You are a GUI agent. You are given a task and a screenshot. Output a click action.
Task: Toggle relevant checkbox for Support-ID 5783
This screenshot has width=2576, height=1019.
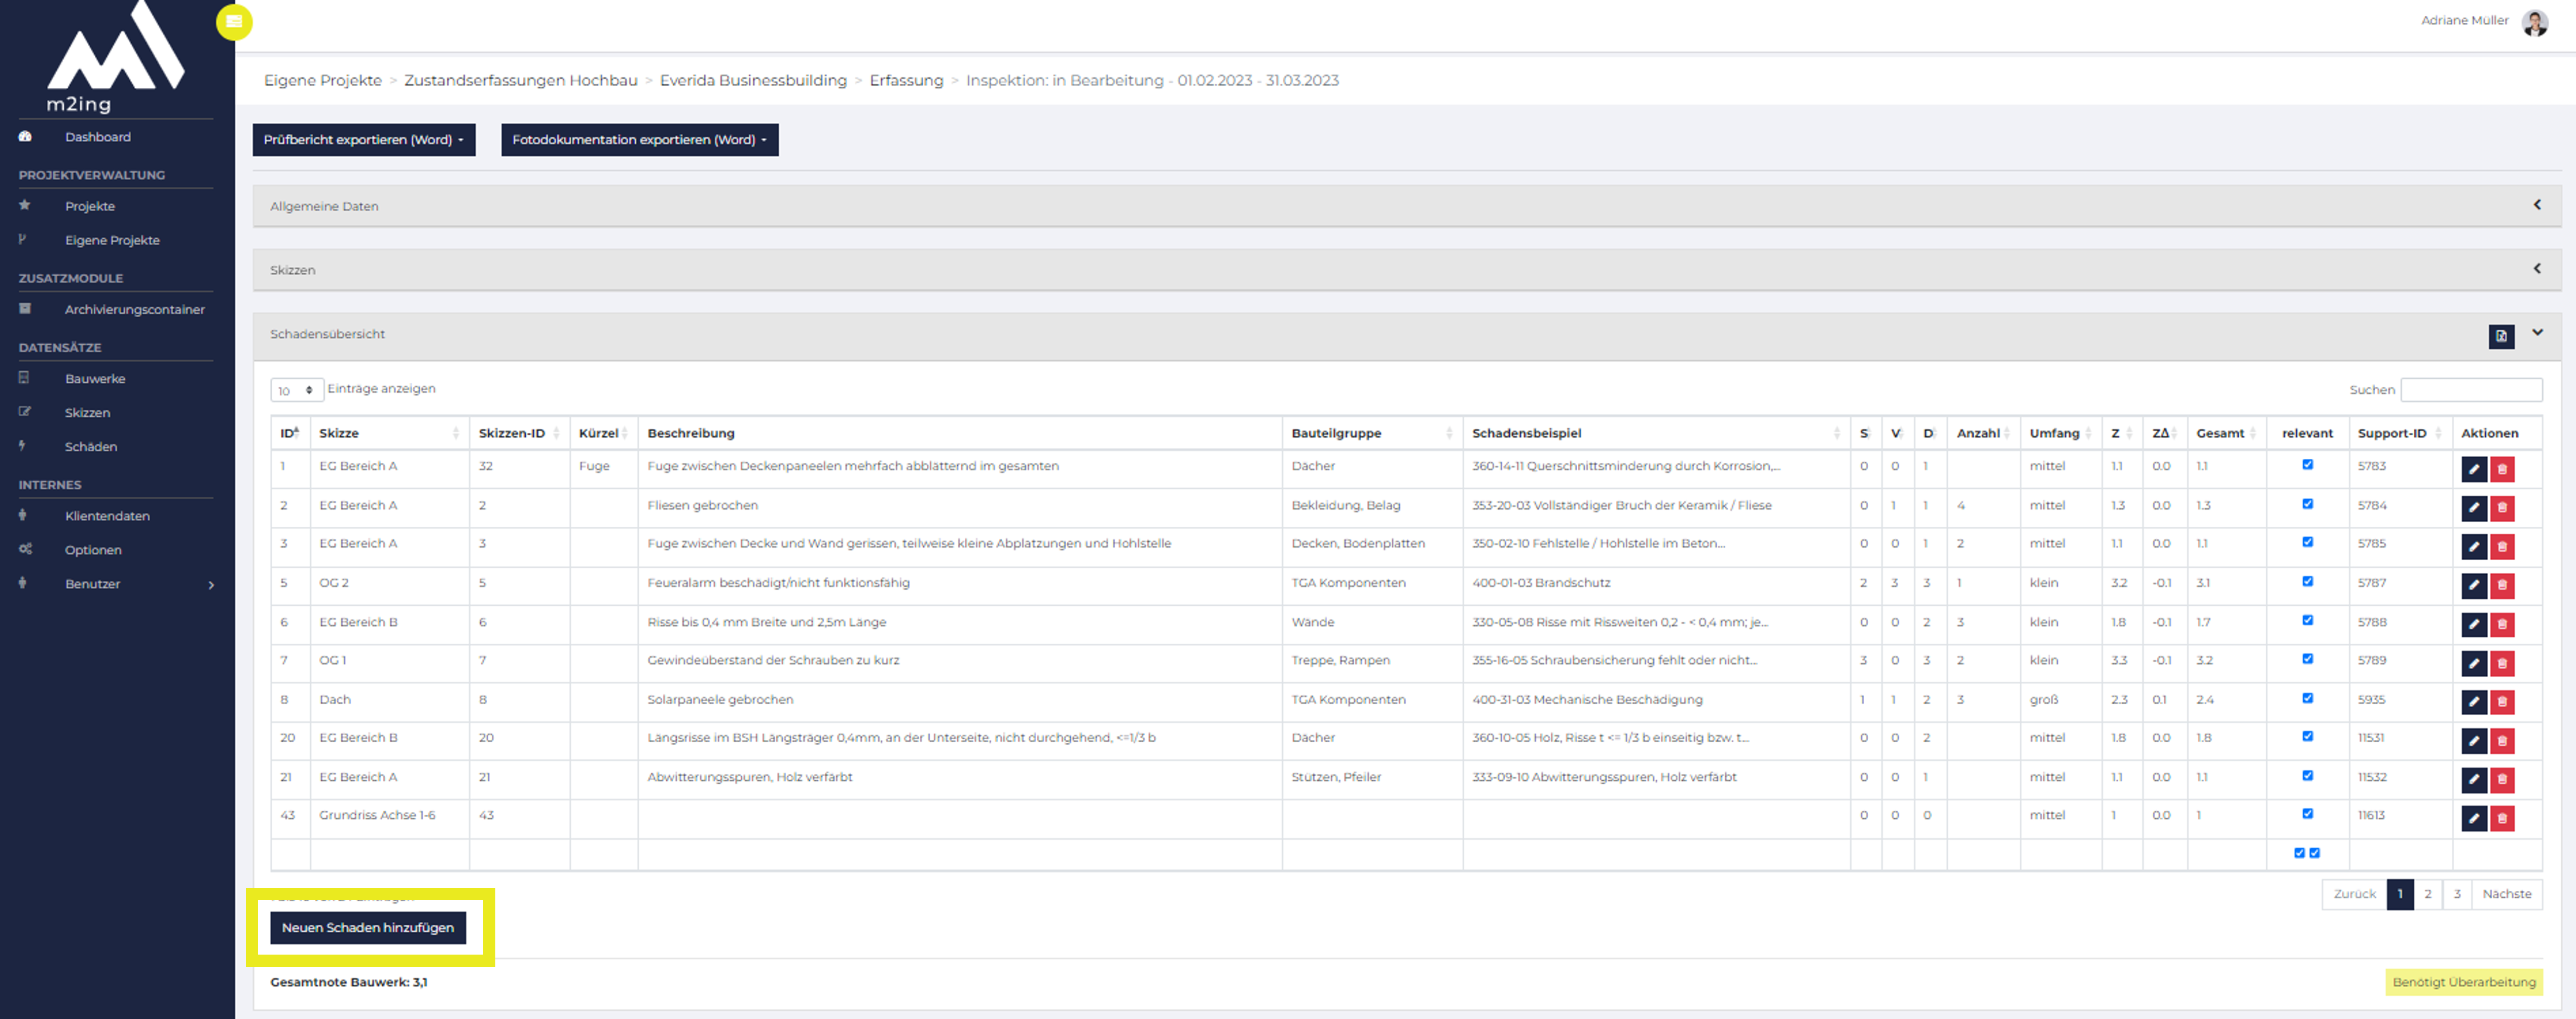[x=2307, y=464]
